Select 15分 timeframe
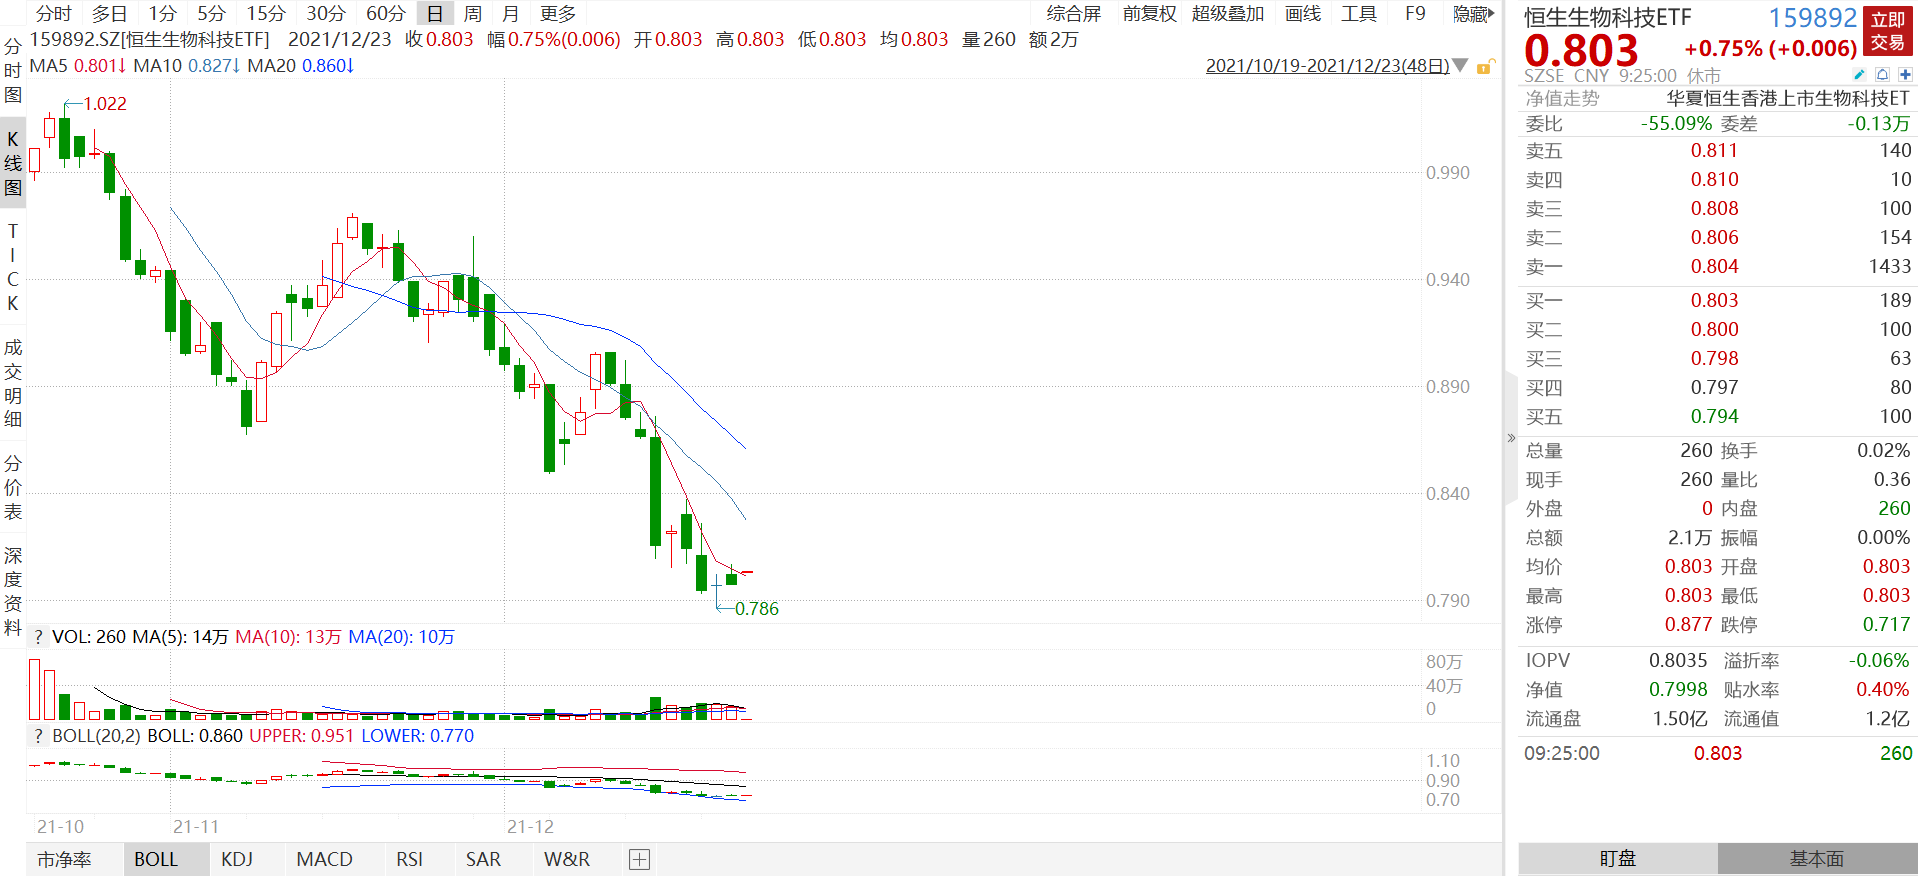This screenshot has height=876, width=1918. 266,14
